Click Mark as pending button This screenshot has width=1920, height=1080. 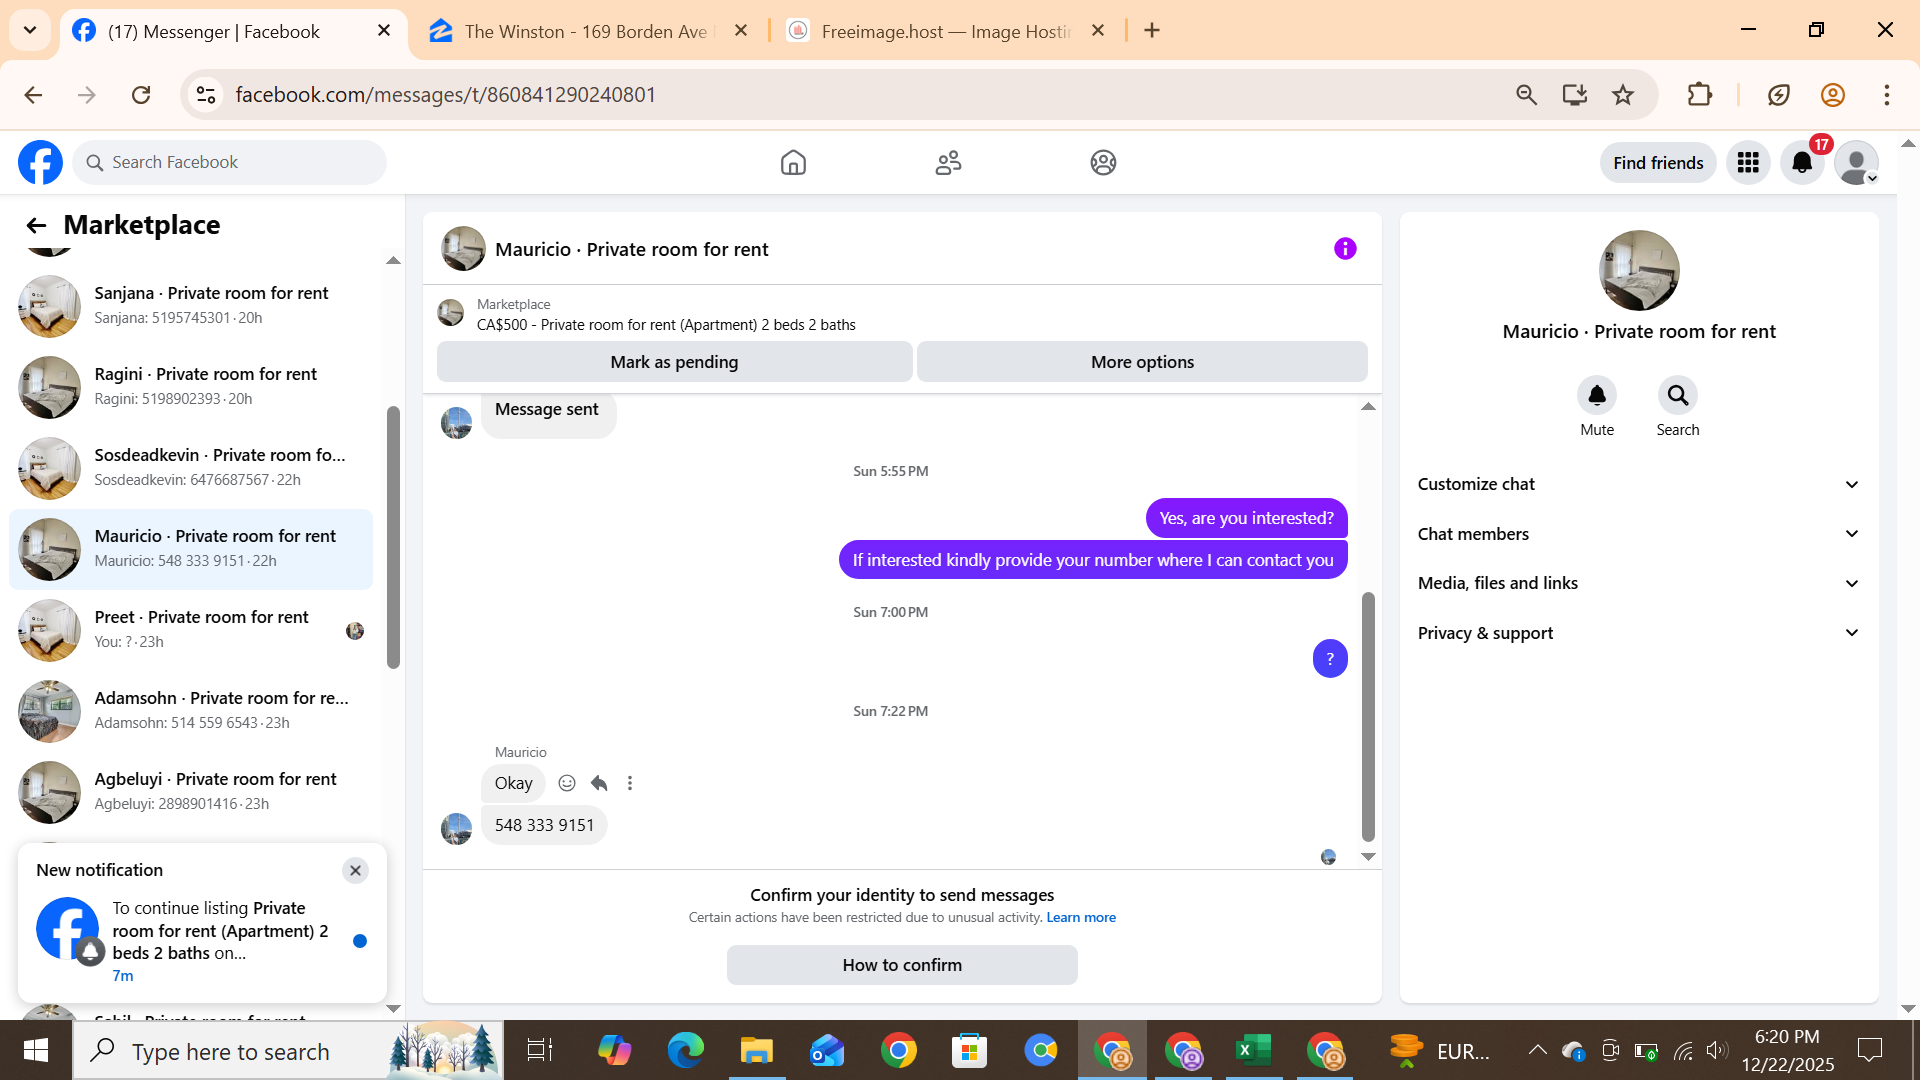coord(674,362)
